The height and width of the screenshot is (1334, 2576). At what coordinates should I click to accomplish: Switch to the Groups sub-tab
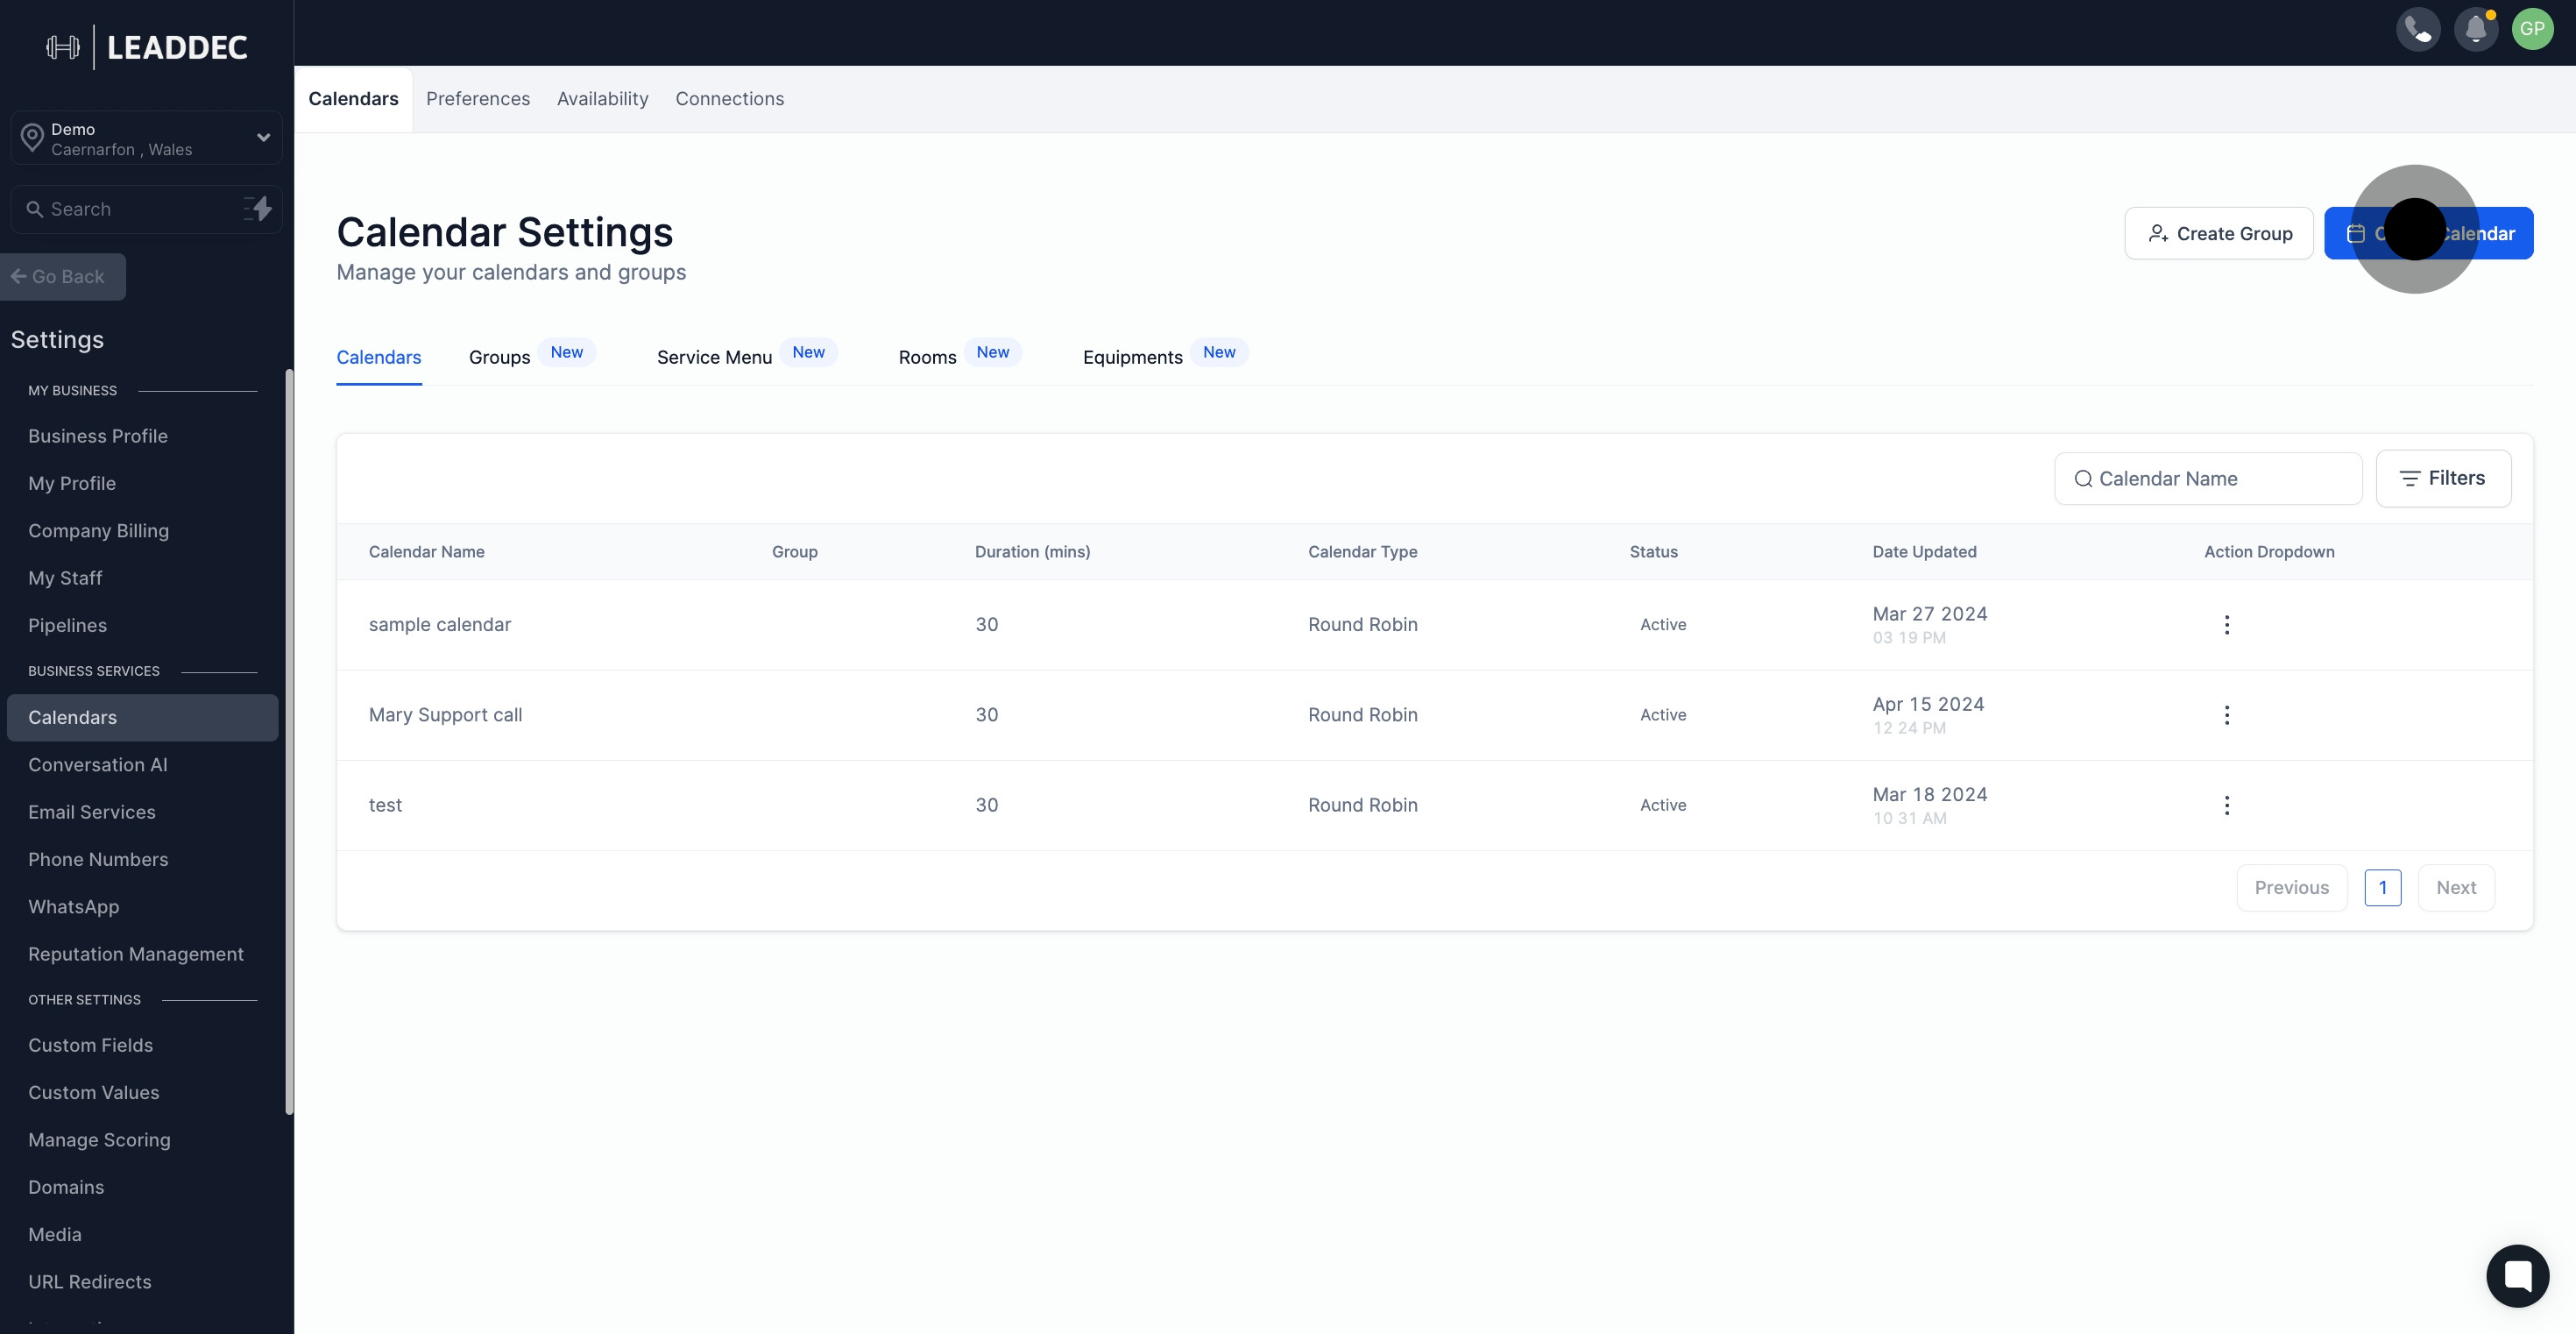pyautogui.click(x=499, y=357)
